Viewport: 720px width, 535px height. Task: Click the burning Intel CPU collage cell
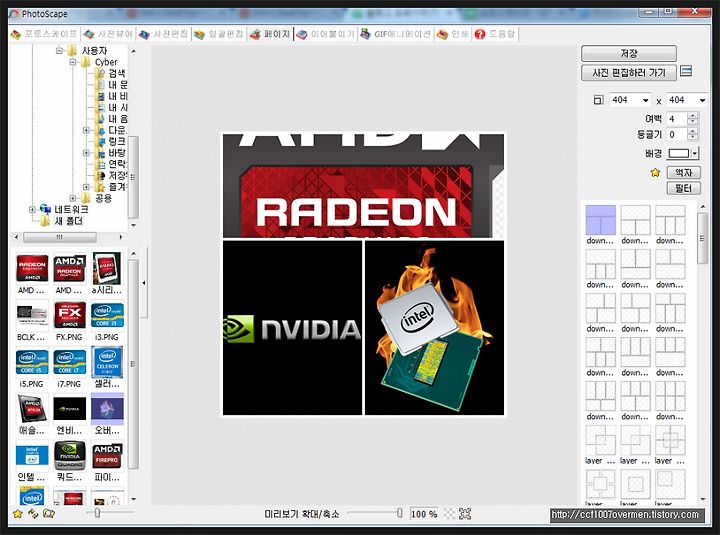[x=434, y=328]
